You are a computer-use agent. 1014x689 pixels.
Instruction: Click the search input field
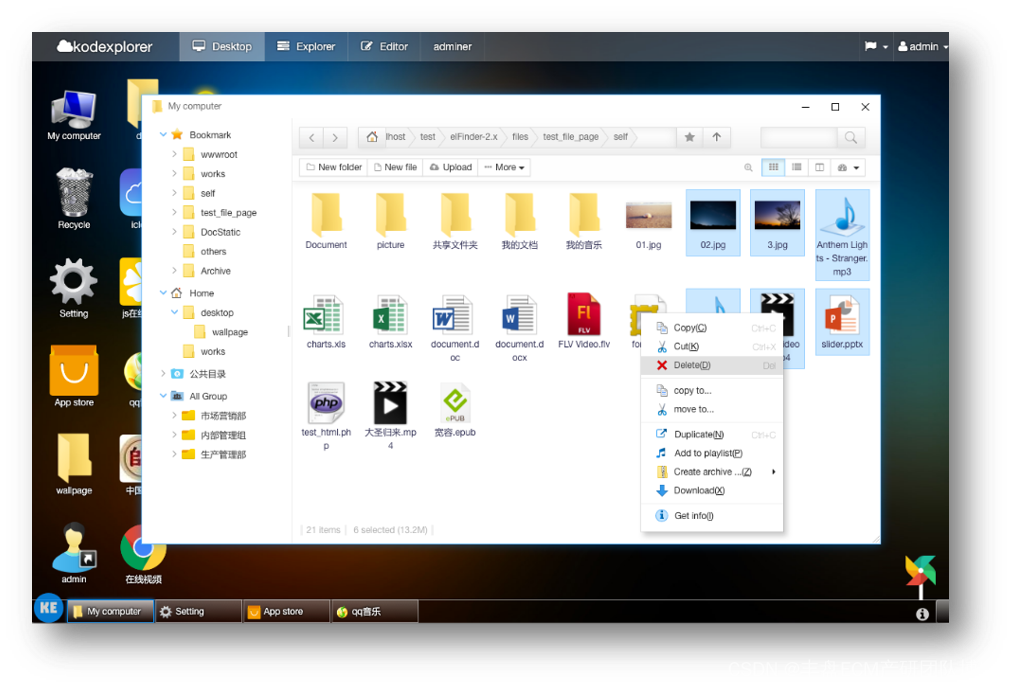point(799,137)
